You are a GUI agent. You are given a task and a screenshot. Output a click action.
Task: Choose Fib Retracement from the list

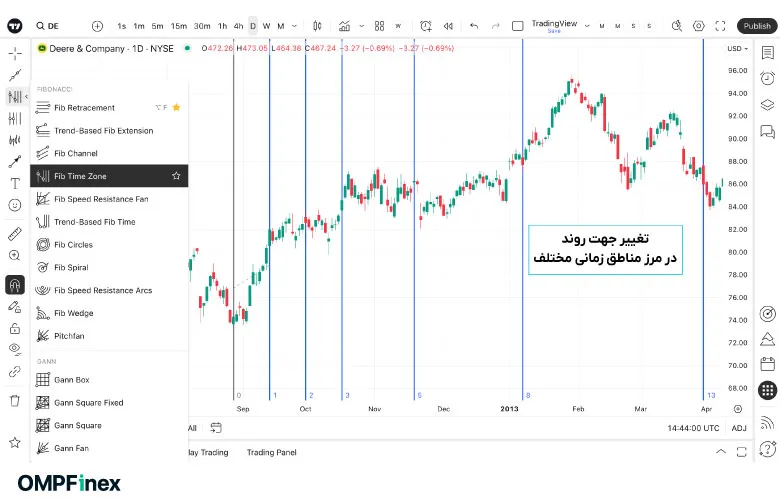[84, 107]
